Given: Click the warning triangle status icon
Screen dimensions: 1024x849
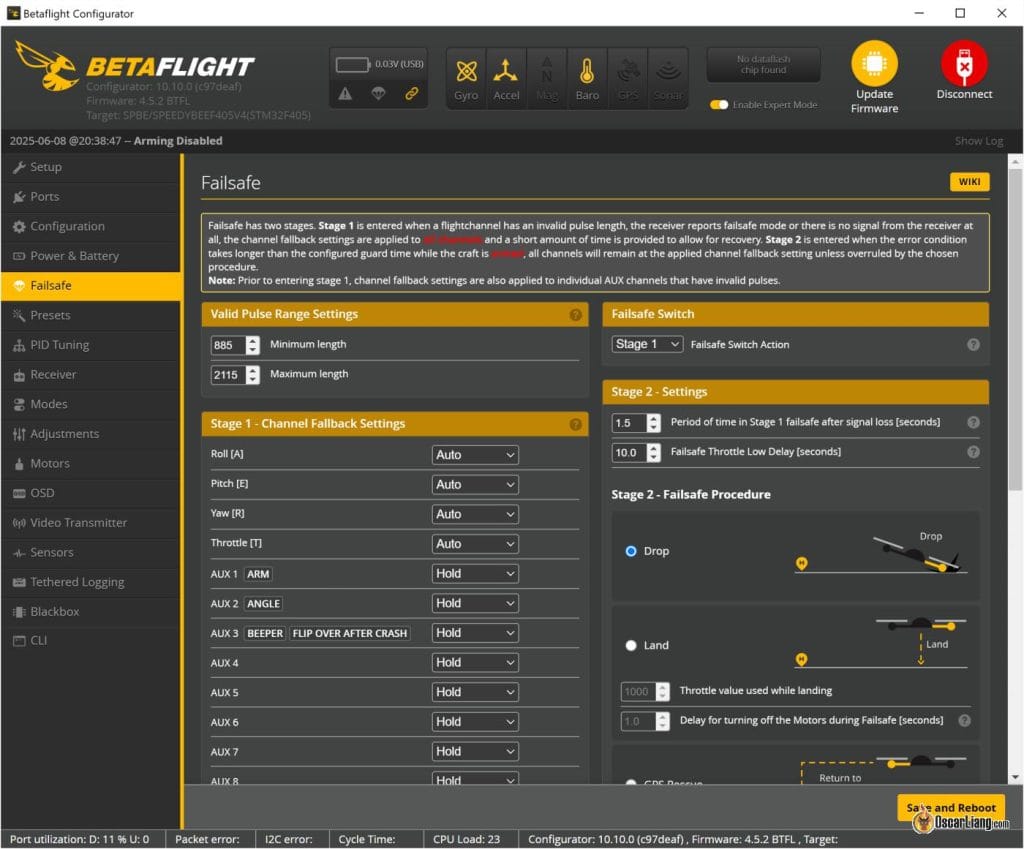Looking at the screenshot, I should 345,94.
